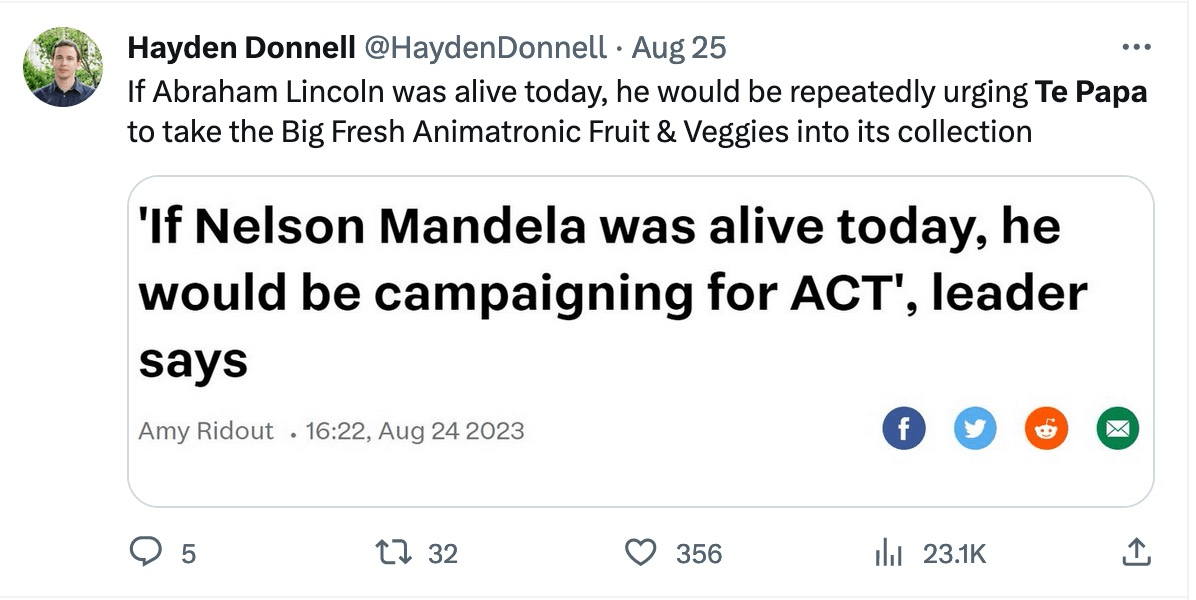
Task: Open the three-dot more options menu
Action: click(1135, 47)
